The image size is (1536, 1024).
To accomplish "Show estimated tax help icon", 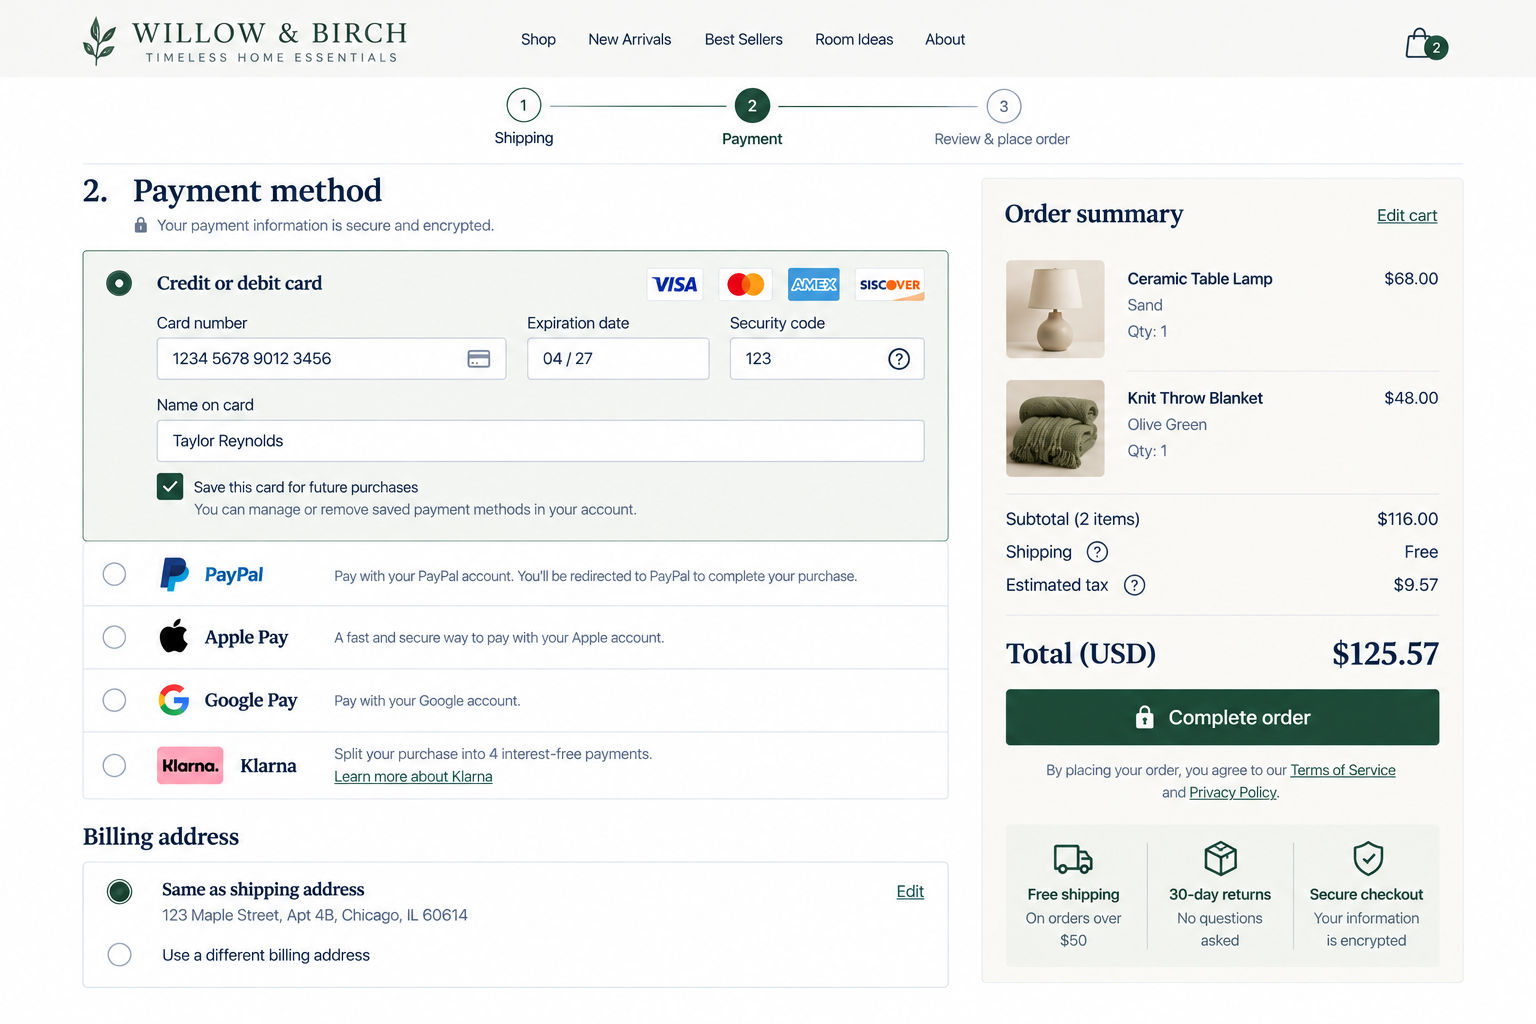I will (x=1134, y=585).
